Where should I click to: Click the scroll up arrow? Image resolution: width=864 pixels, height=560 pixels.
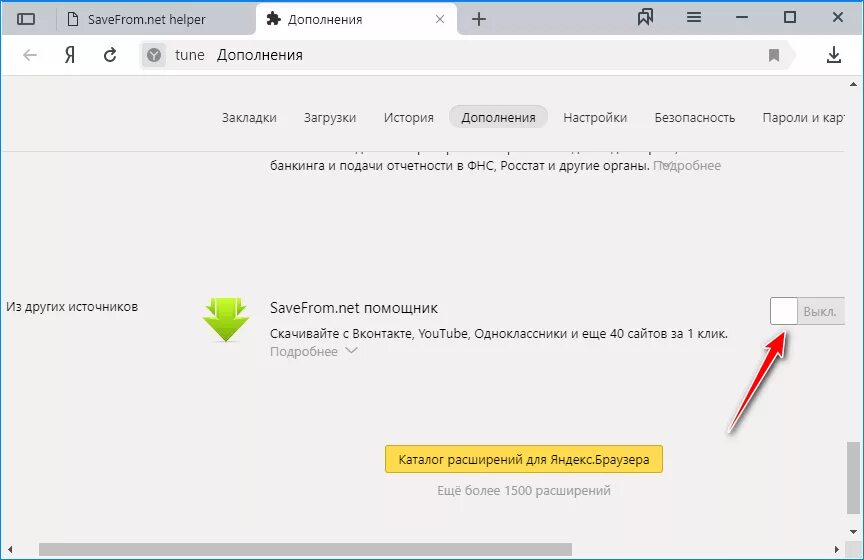[x=853, y=84]
